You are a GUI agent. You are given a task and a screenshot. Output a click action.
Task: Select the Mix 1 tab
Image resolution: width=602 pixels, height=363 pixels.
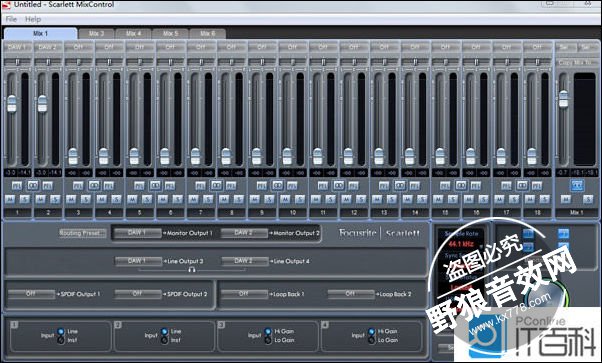pos(40,34)
